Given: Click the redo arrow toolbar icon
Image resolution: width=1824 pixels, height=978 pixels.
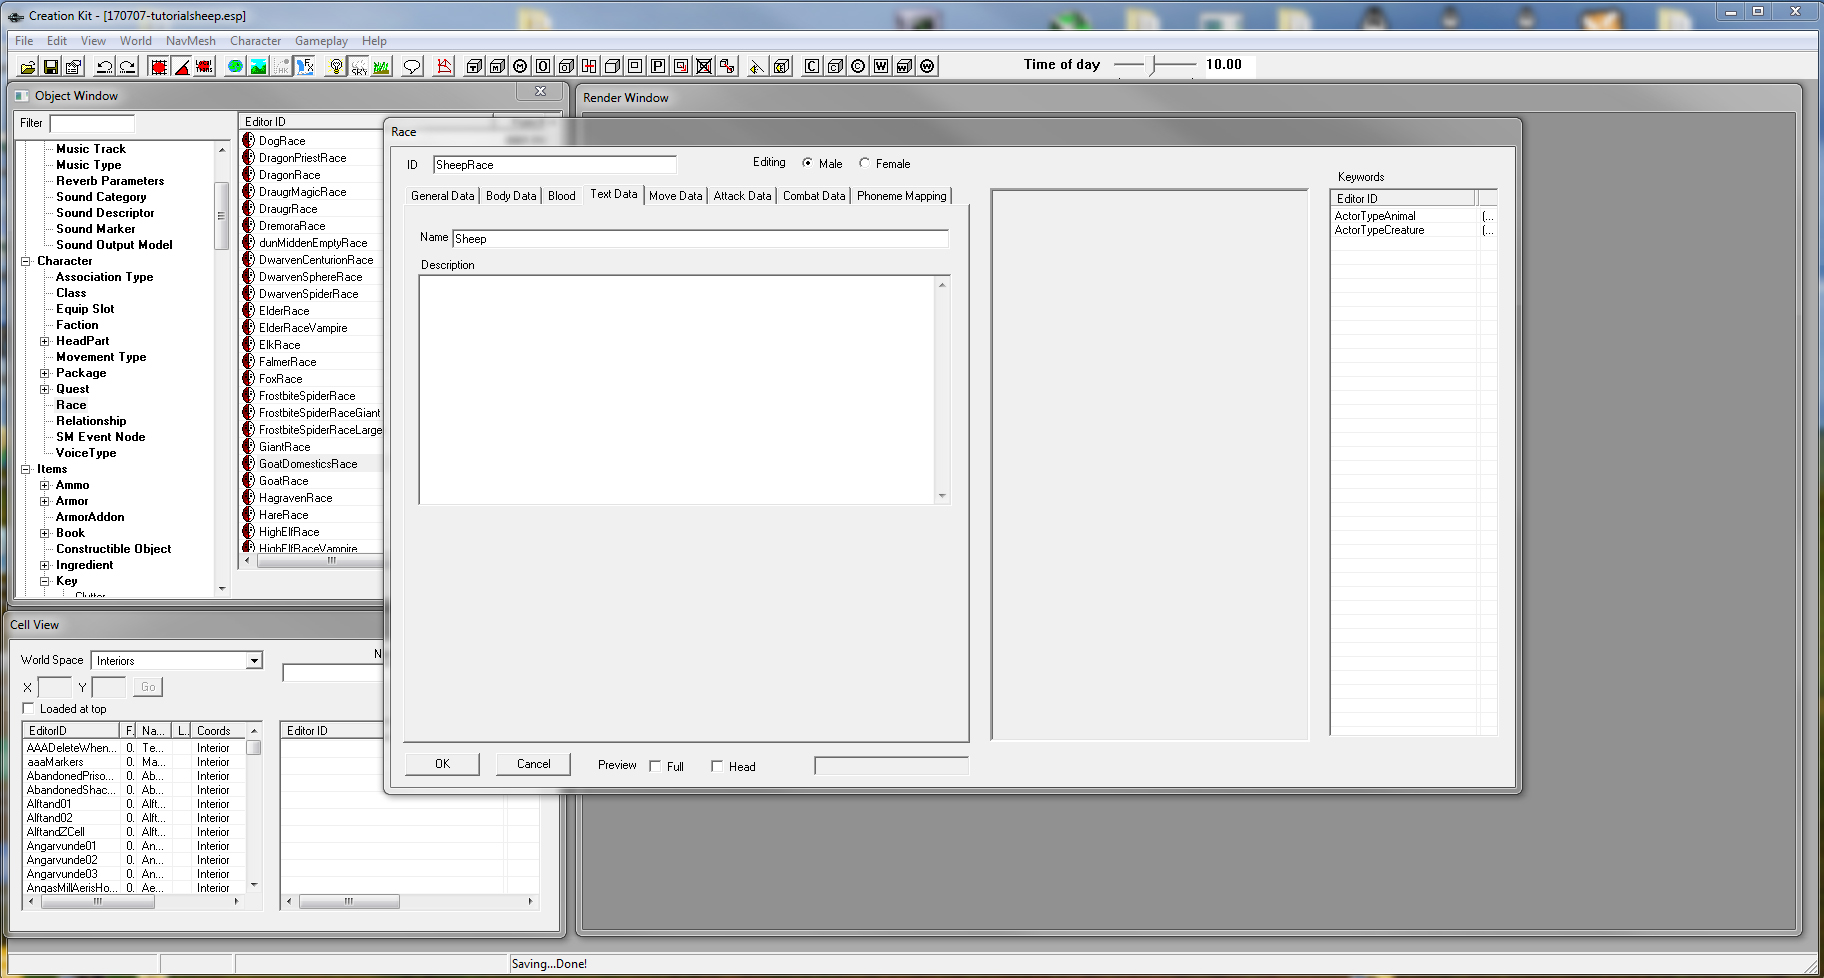Looking at the screenshot, I should [x=127, y=67].
